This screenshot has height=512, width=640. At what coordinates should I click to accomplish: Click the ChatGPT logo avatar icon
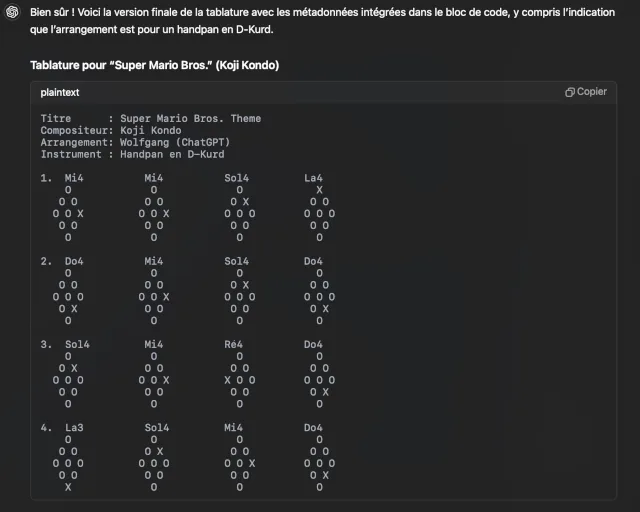[12, 12]
